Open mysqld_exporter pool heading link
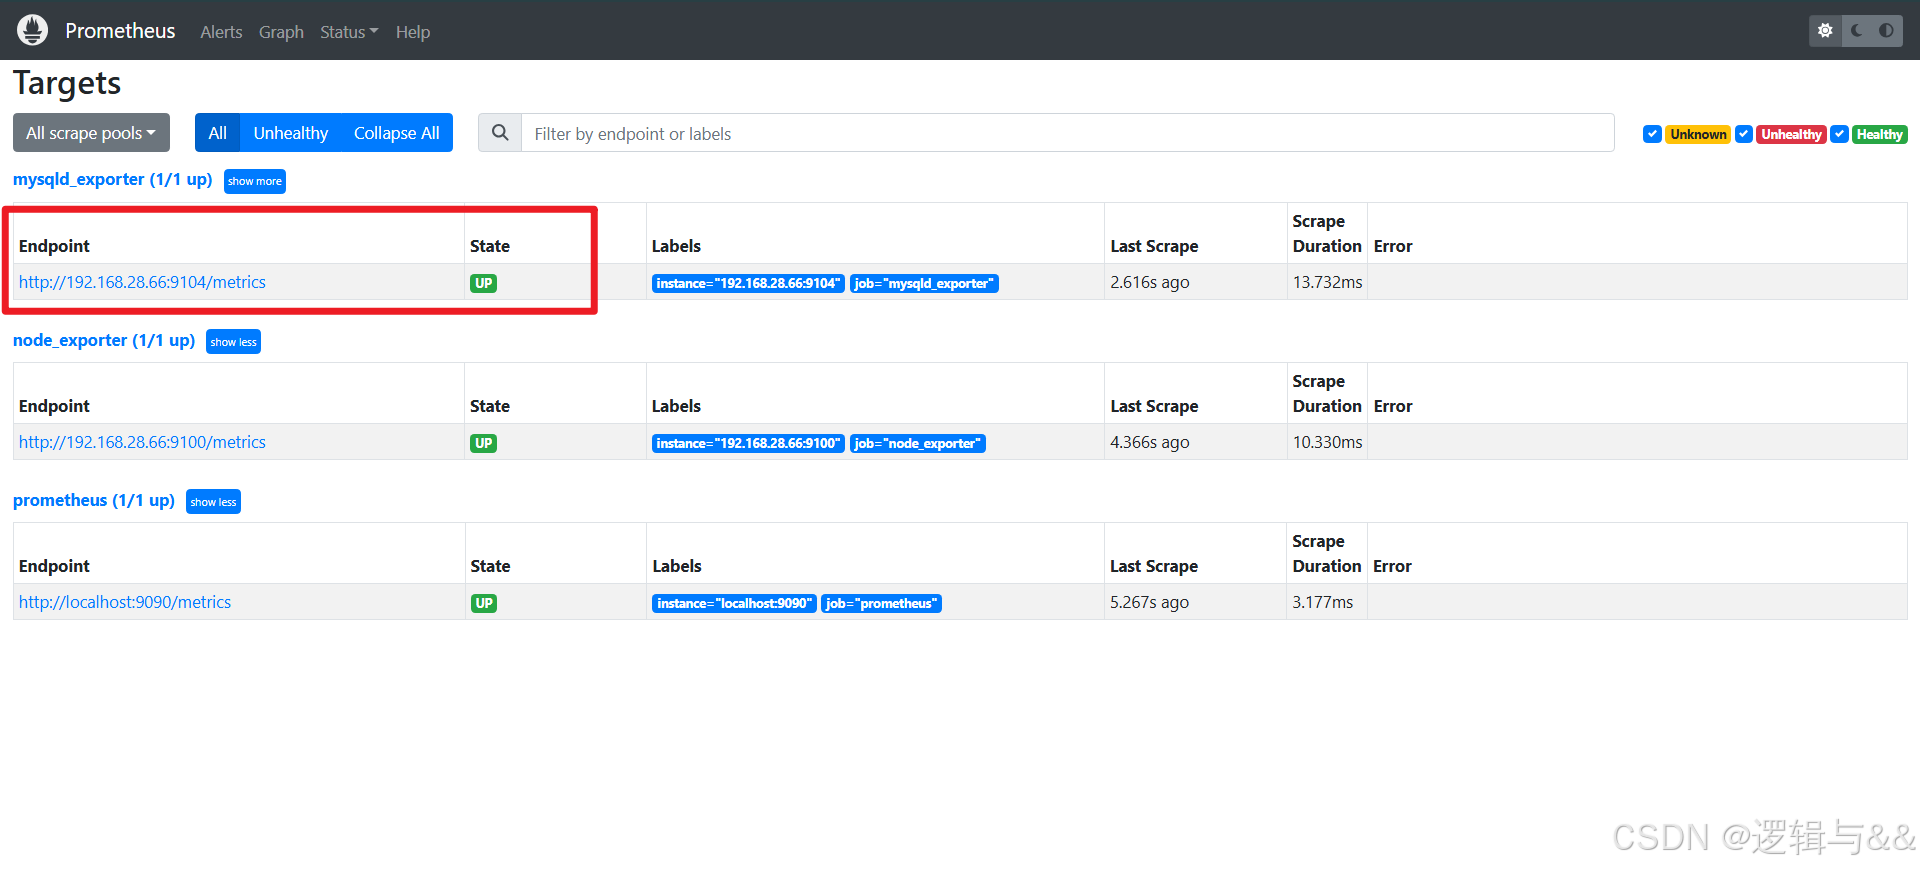1920x869 pixels. [x=112, y=180]
